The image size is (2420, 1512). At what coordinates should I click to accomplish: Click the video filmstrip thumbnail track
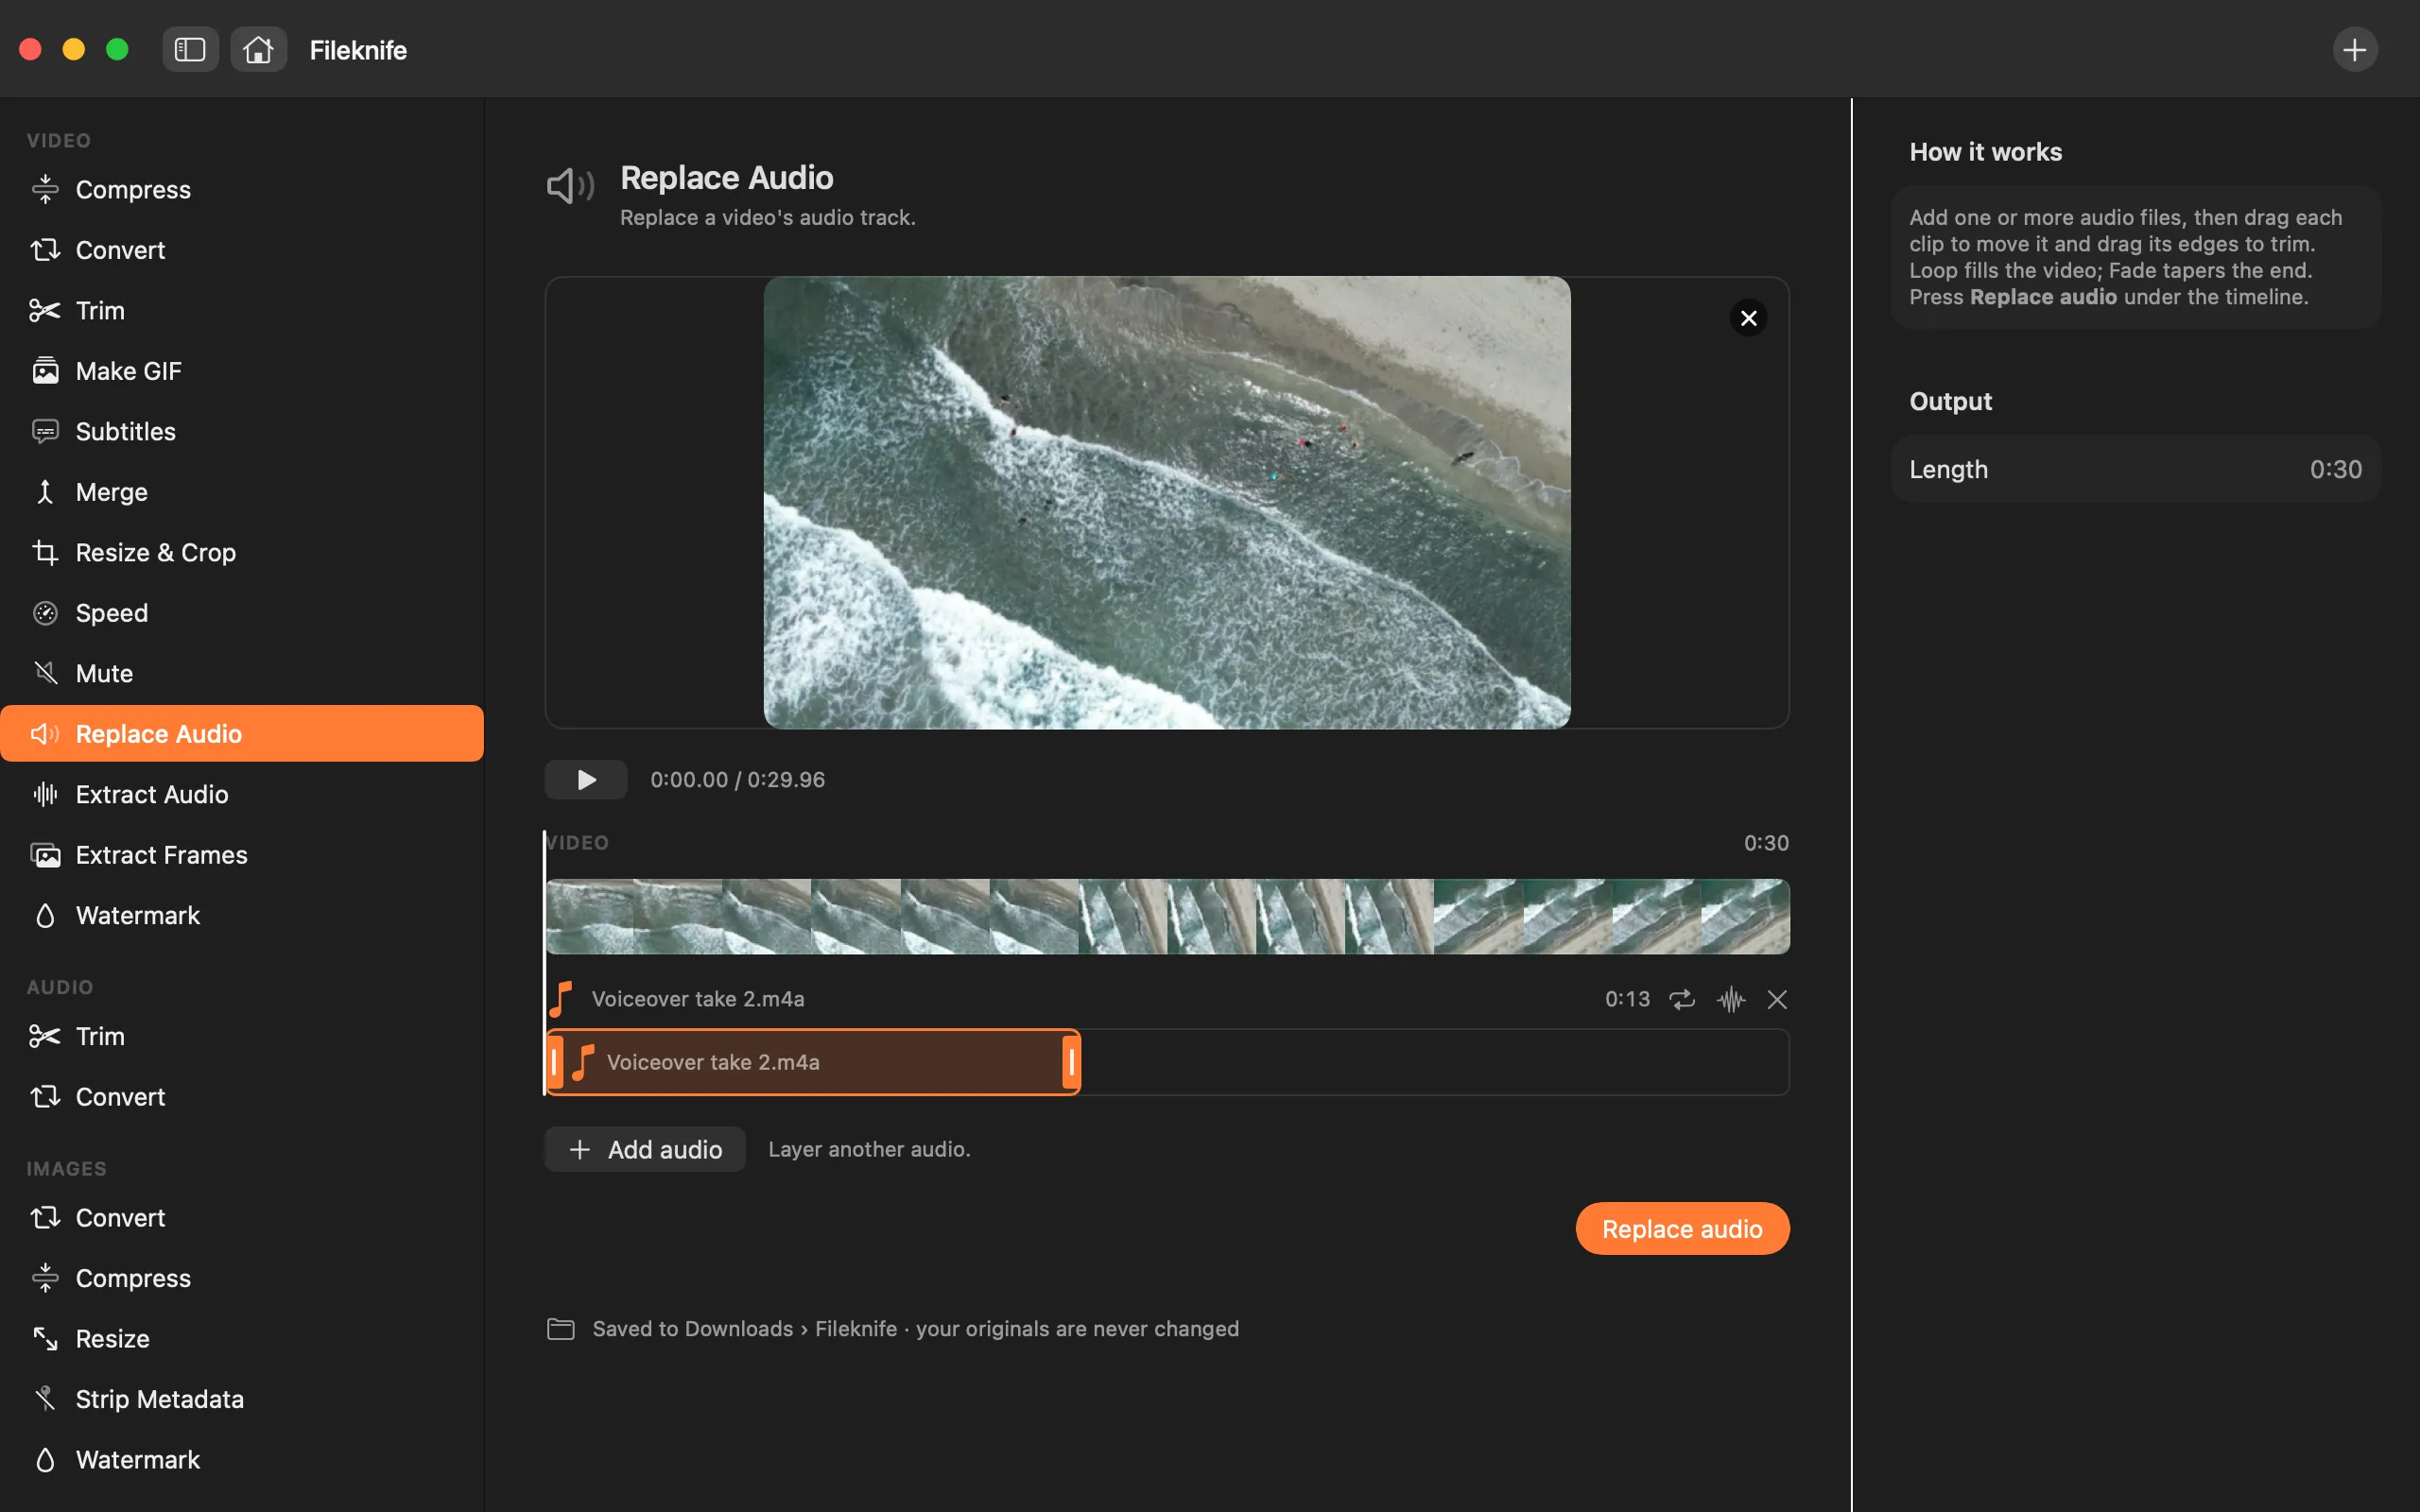pyautogui.click(x=1167, y=916)
